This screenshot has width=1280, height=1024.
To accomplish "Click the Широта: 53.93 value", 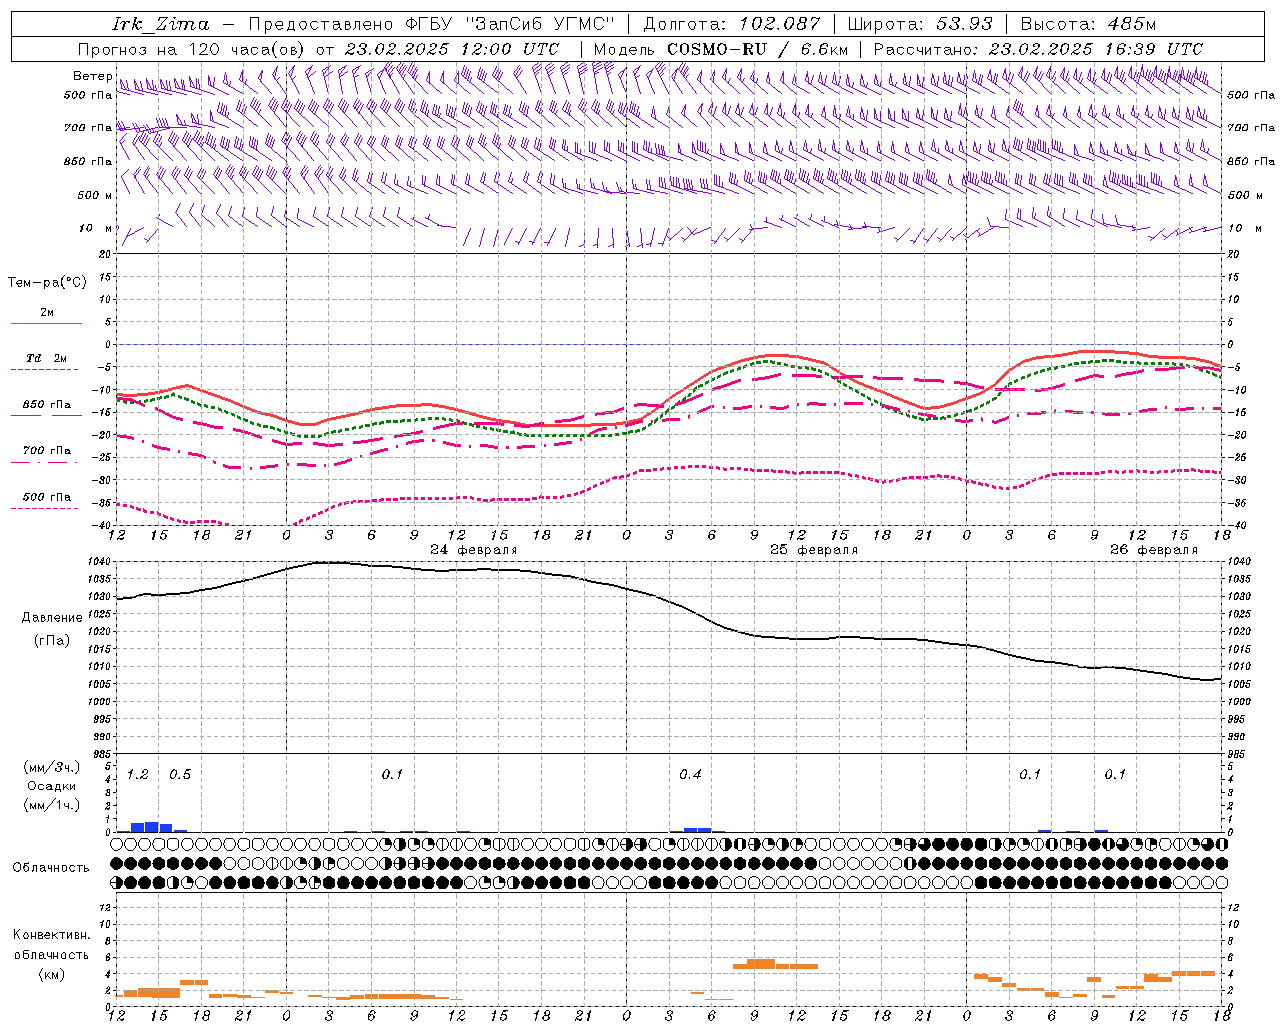I will [920, 24].
